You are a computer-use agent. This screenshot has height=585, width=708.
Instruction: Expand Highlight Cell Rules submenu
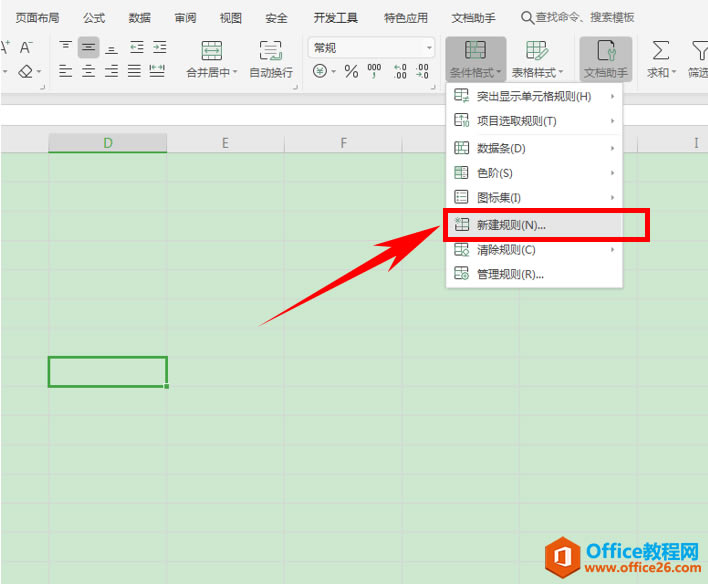534,96
